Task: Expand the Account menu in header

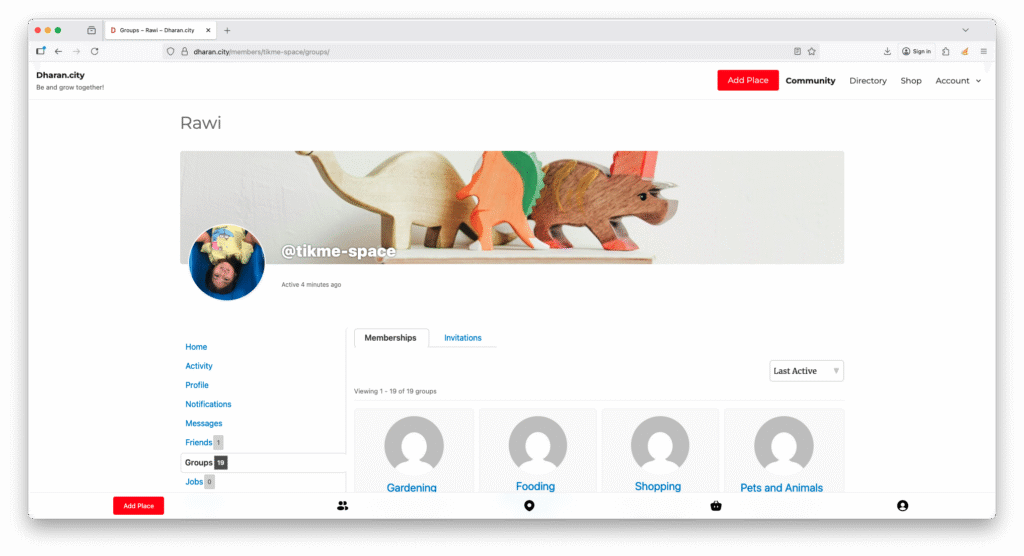Action: pyautogui.click(x=958, y=81)
